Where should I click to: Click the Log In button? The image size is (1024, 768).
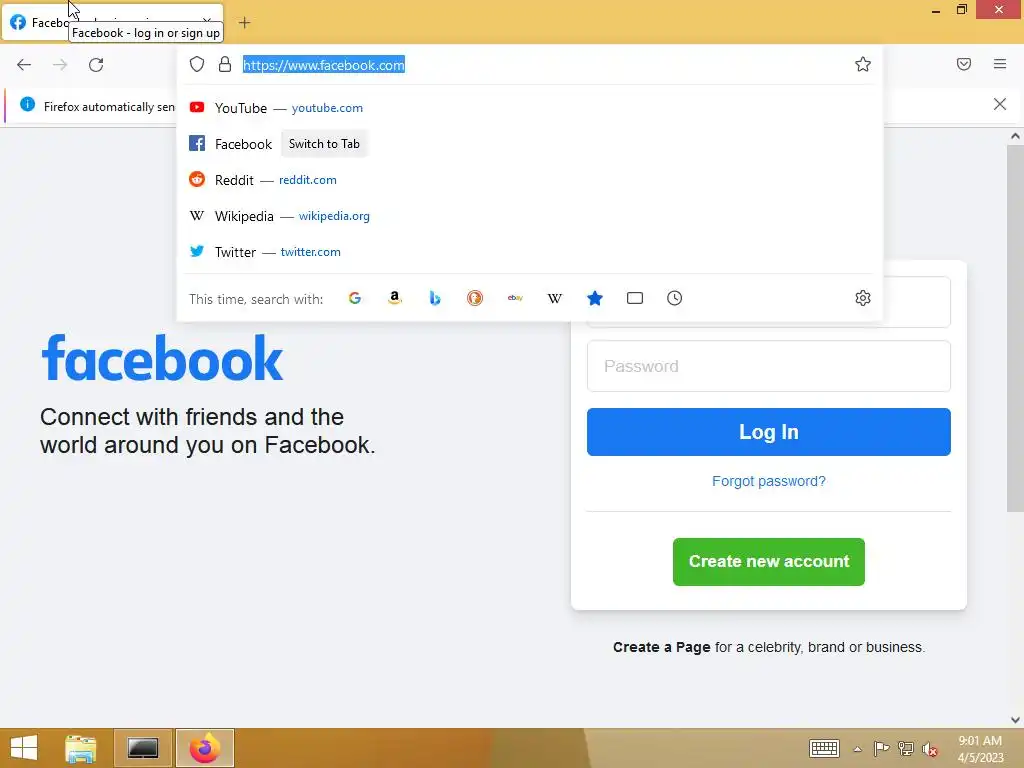pos(769,432)
